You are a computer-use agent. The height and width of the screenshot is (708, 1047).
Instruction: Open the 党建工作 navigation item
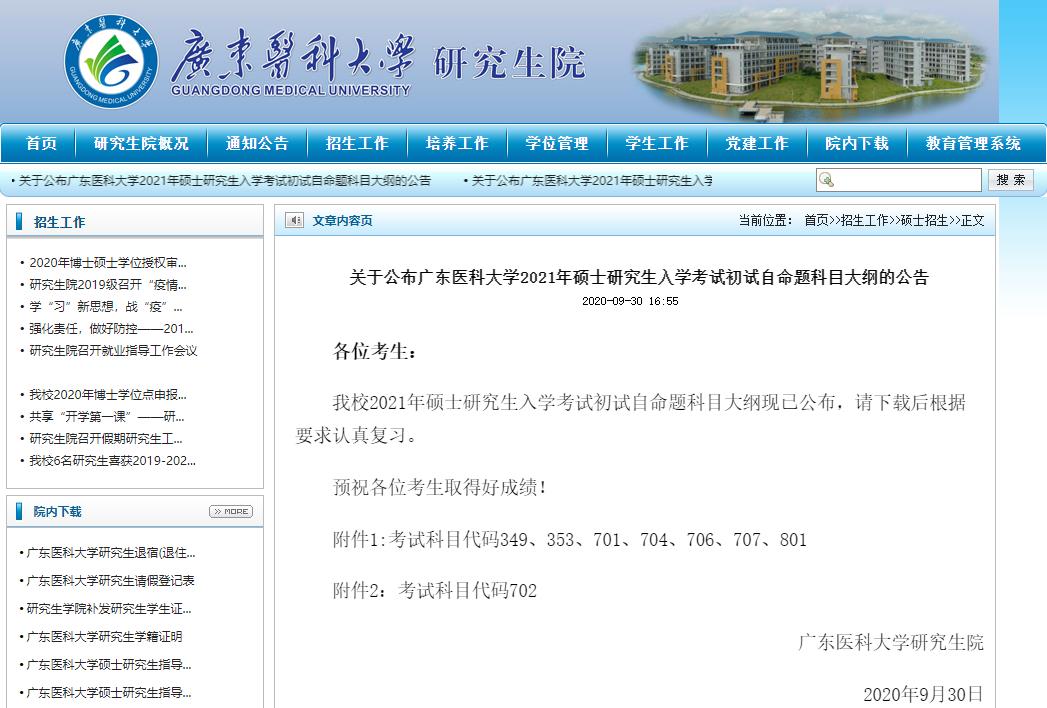tap(757, 143)
